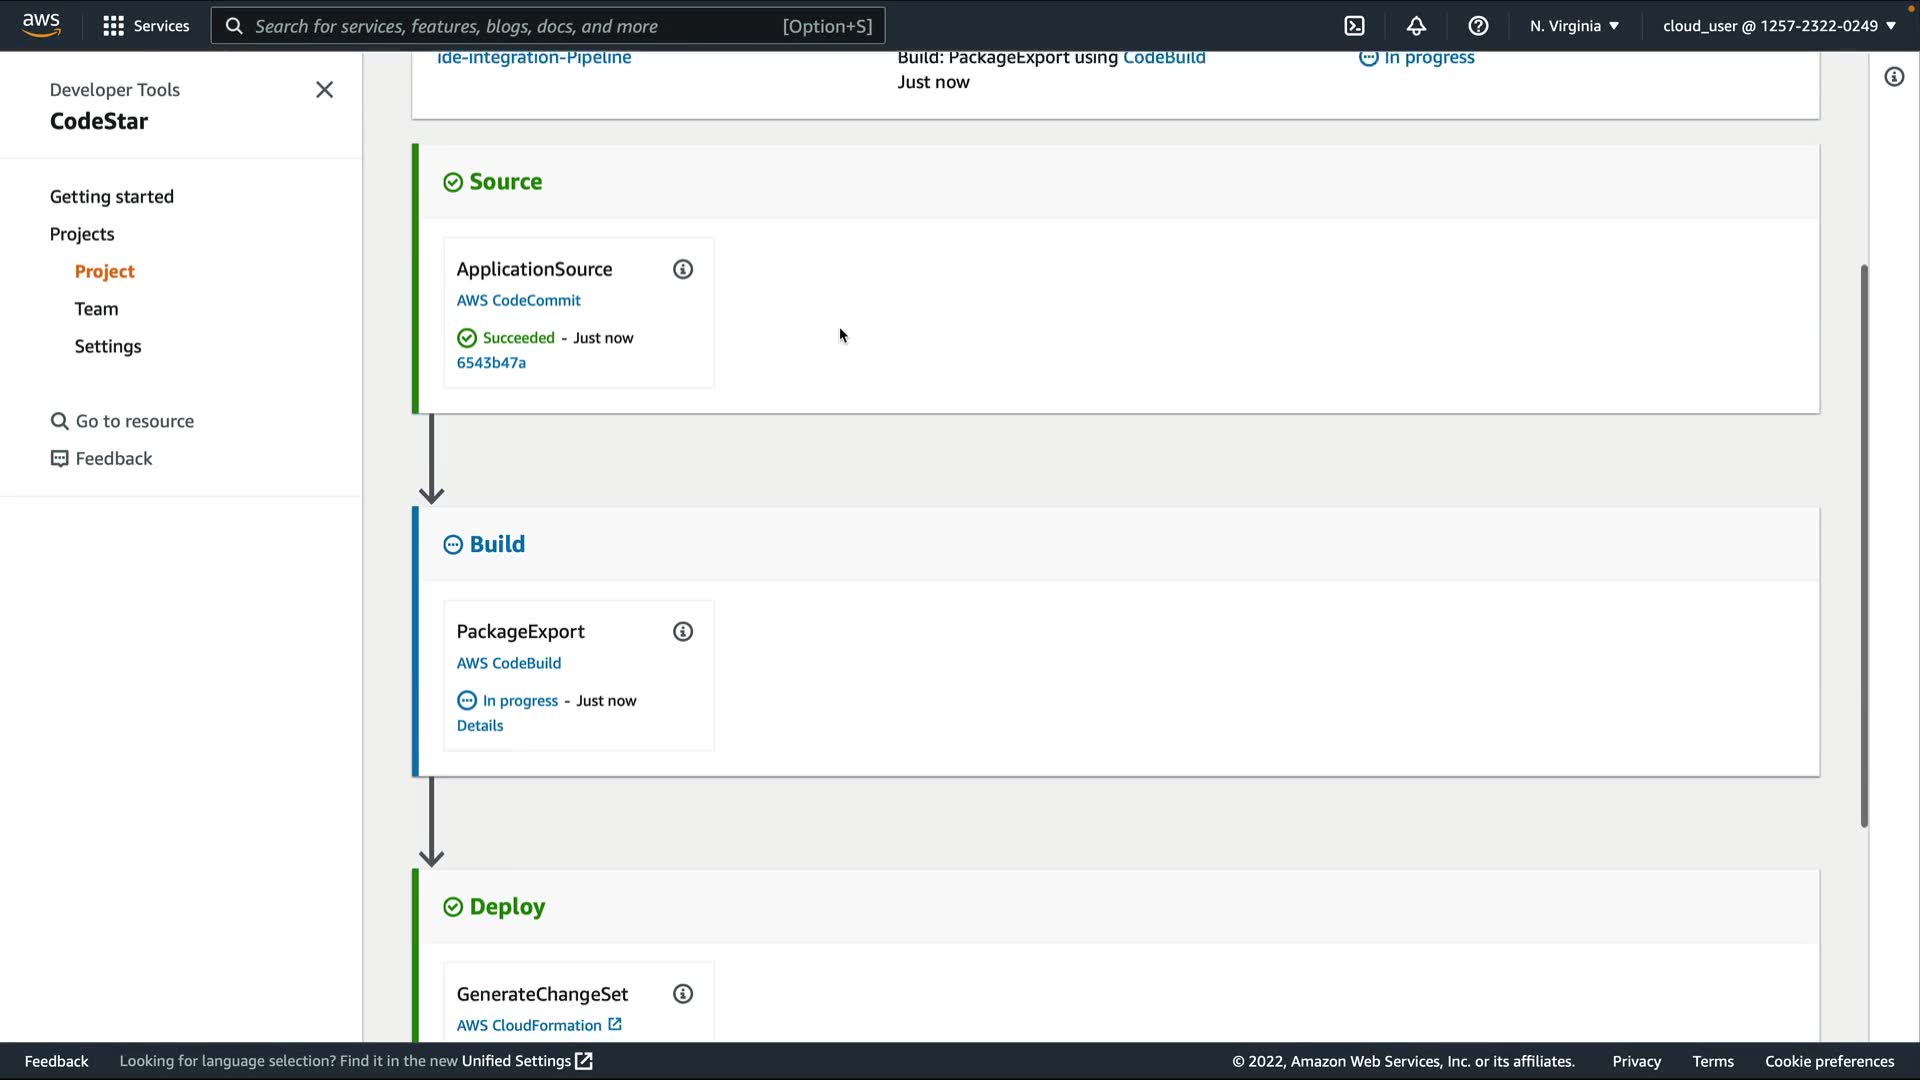The height and width of the screenshot is (1080, 1920).
Task: Open the help question mark icon
Action: click(x=1478, y=26)
